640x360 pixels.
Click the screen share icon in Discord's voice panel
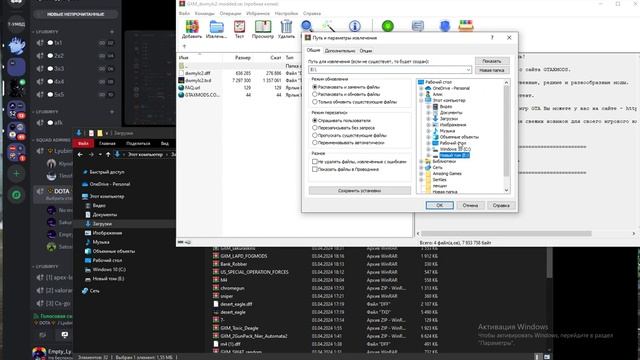point(64,335)
